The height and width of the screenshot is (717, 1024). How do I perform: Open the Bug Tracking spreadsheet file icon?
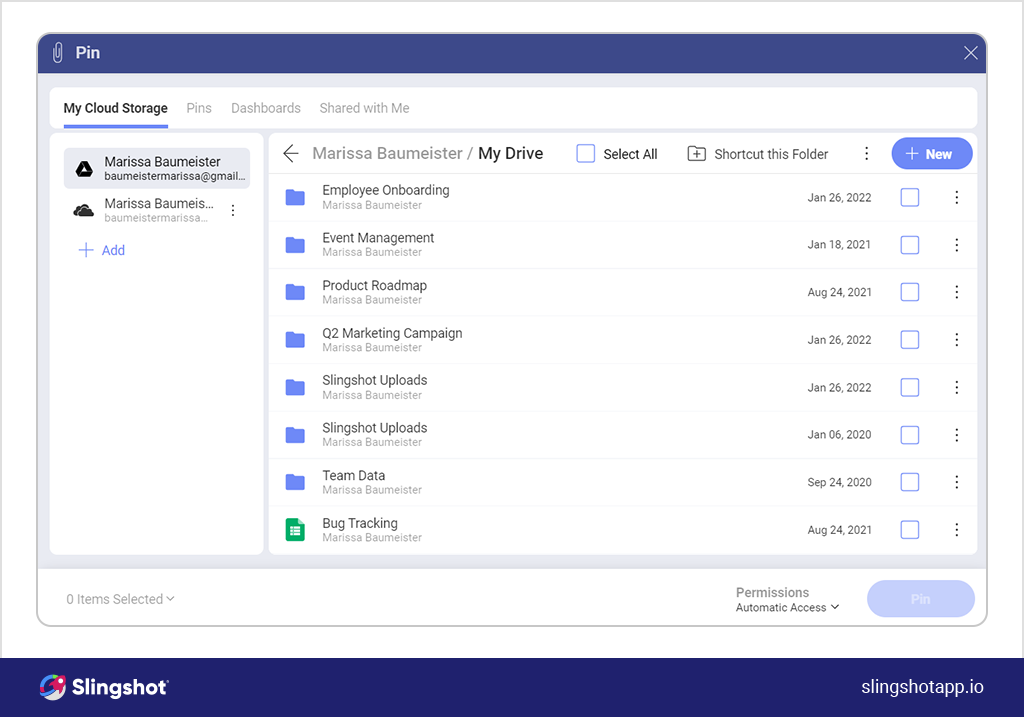coord(294,529)
